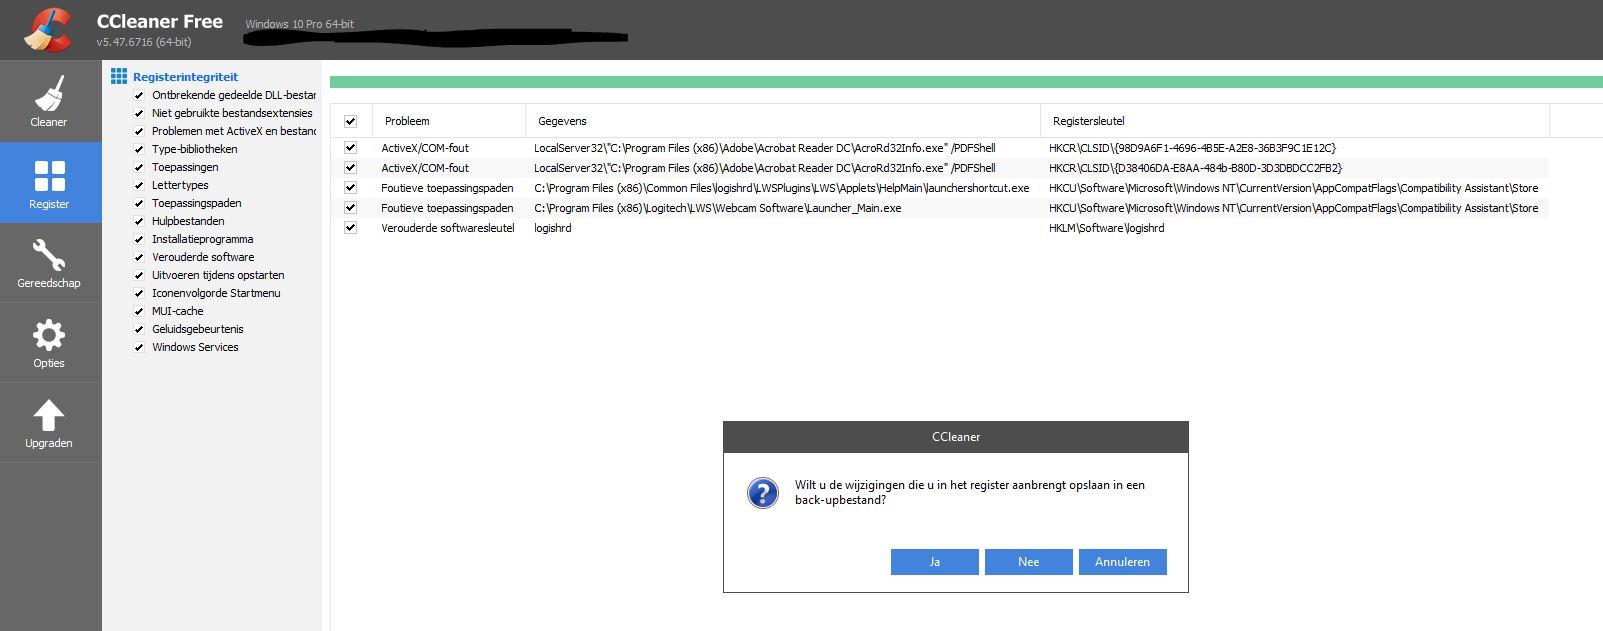Select the launchershortcut.exe path cell
1603x631 pixels.
(x=782, y=188)
